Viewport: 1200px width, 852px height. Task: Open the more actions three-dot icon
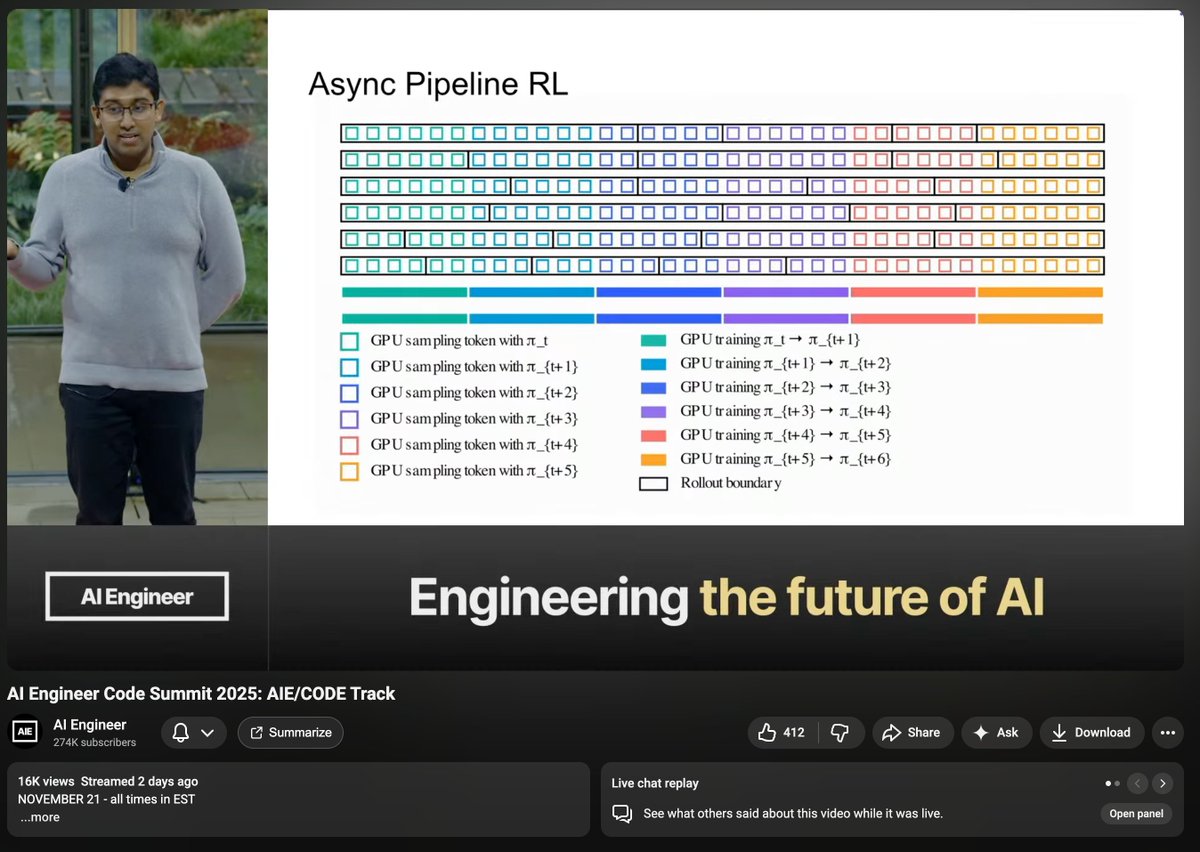click(x=1167, y=732)
